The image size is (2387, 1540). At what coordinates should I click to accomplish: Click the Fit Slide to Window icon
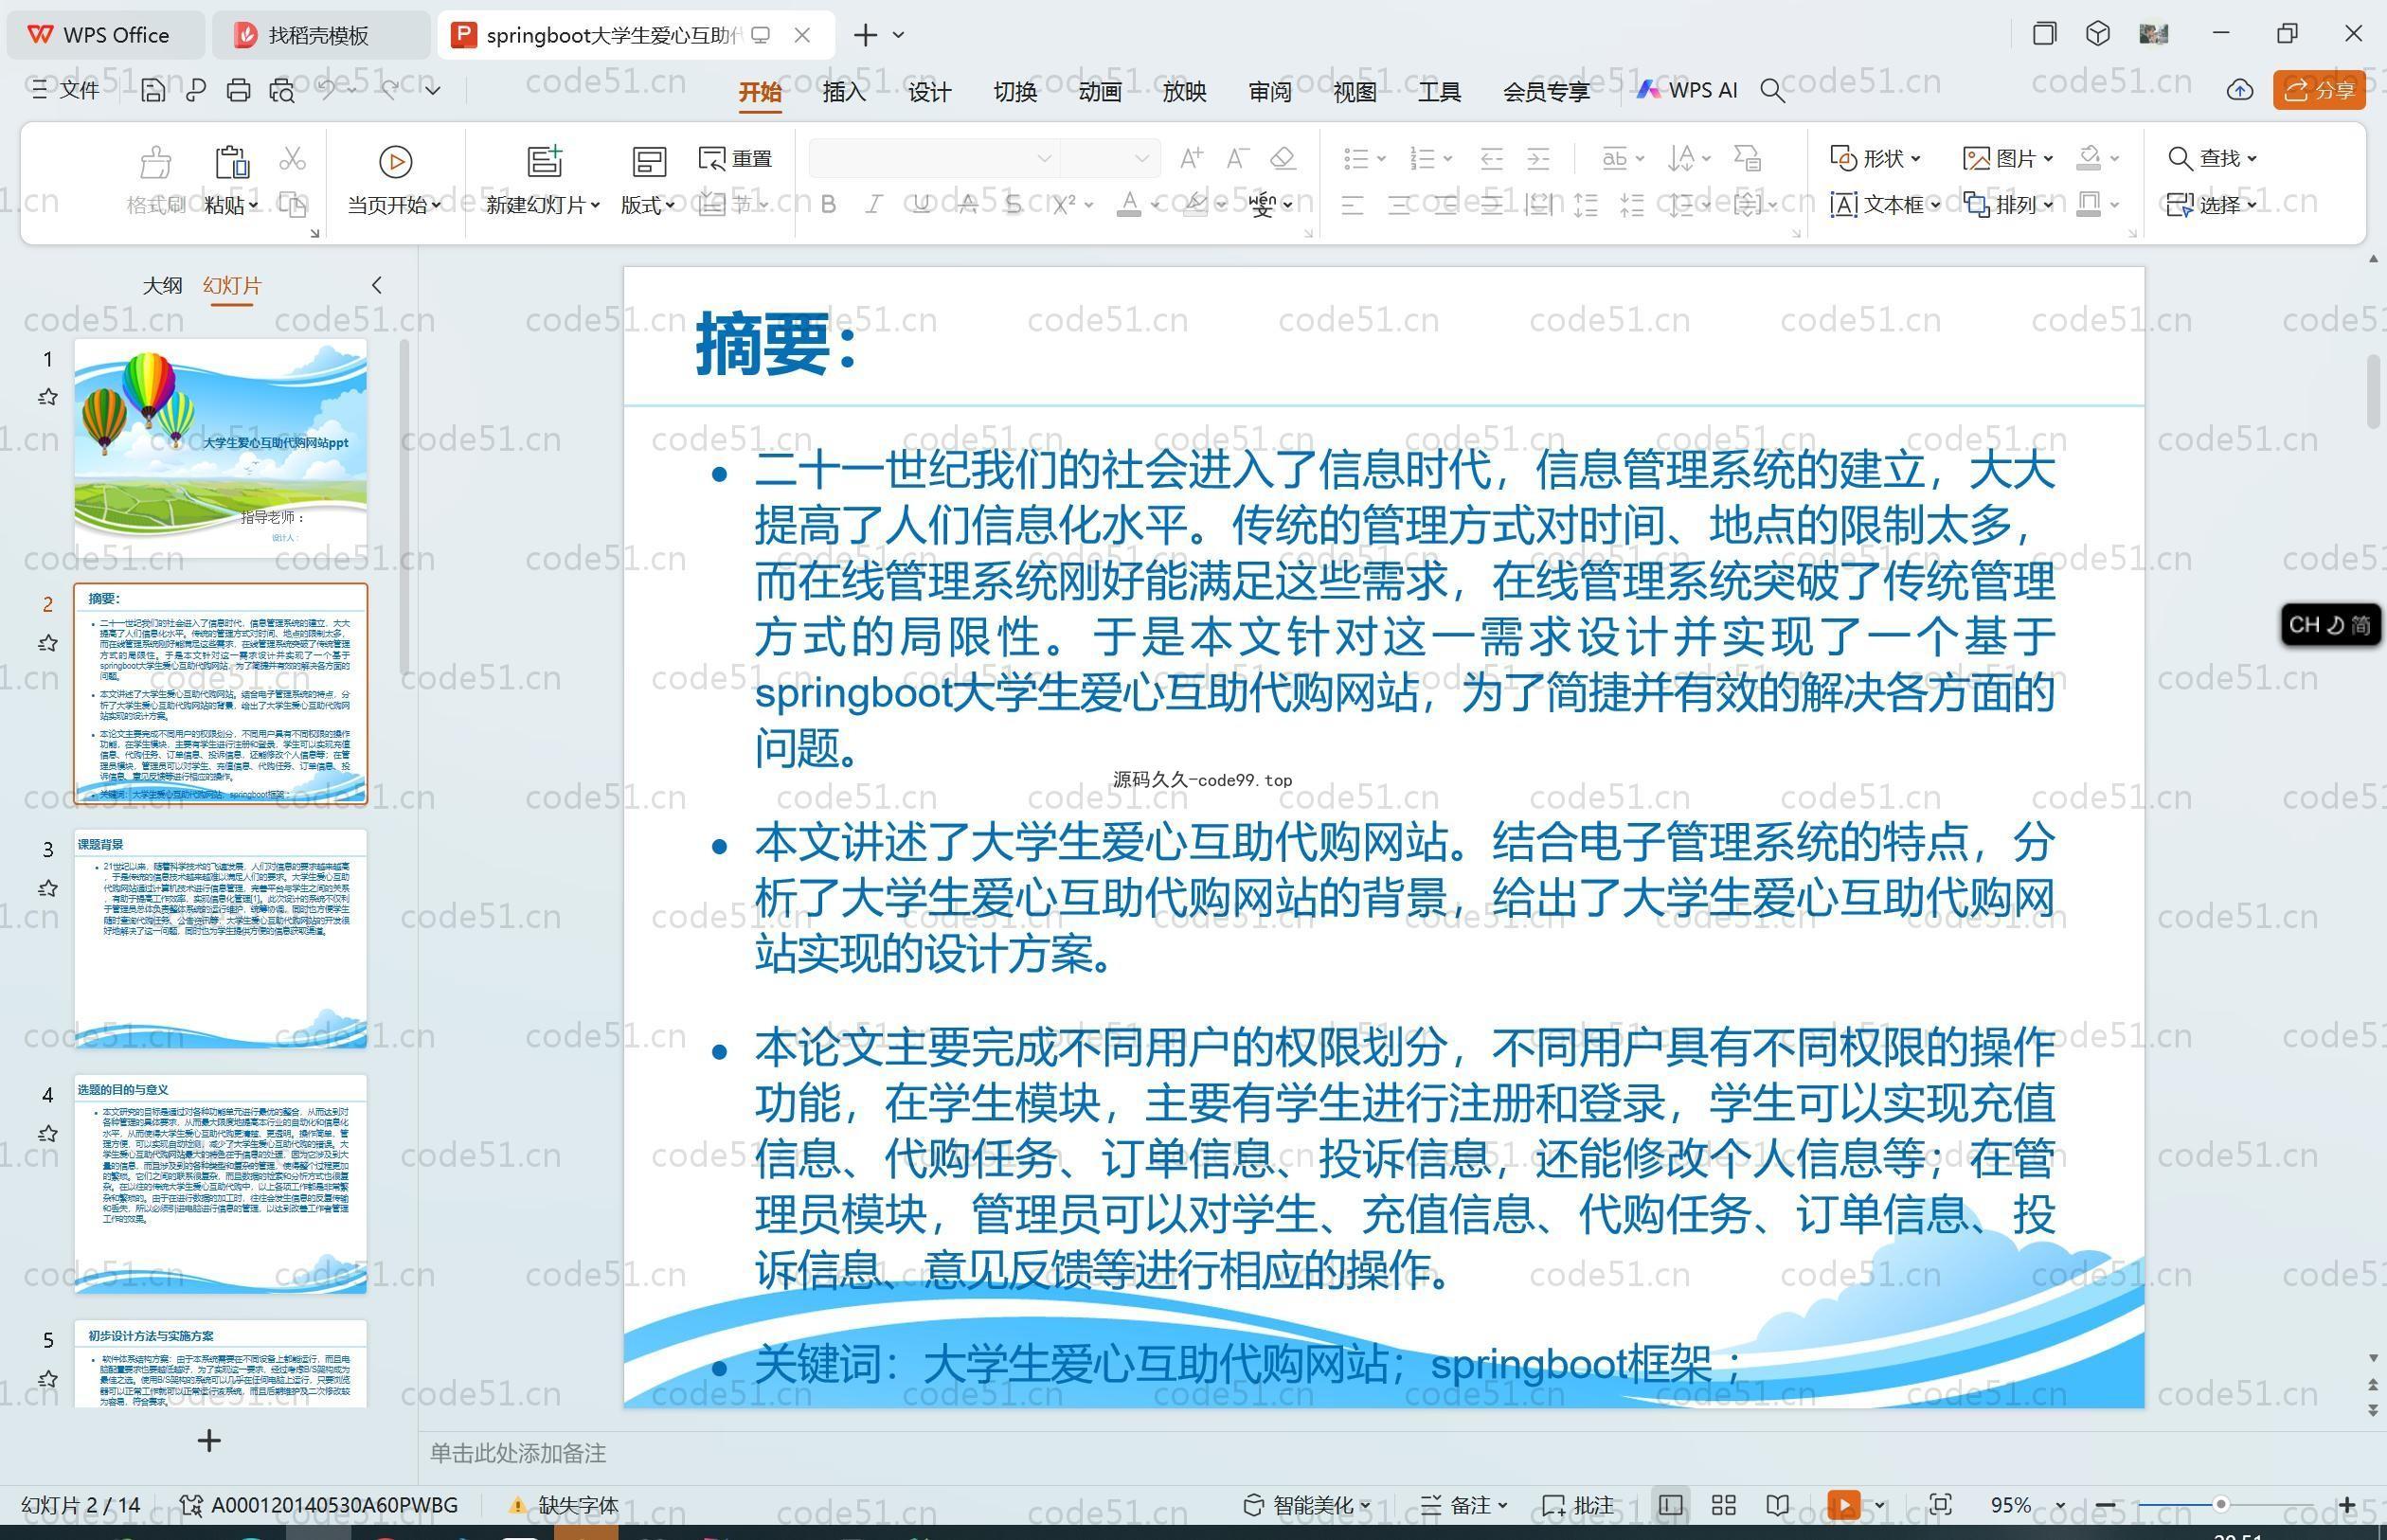1941,1505
